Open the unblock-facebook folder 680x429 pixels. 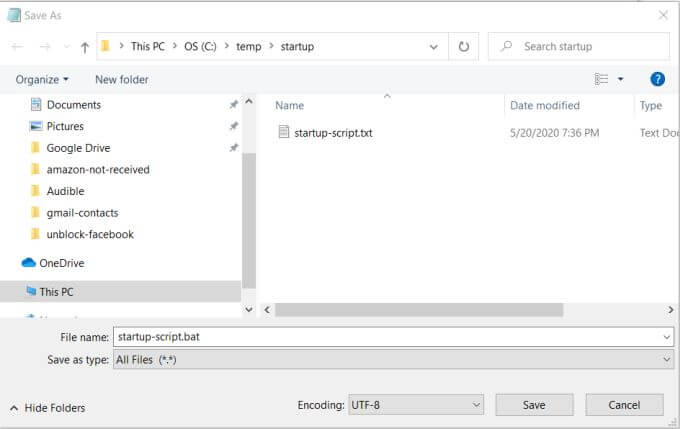pyautogui.click(x=90, y=235)
